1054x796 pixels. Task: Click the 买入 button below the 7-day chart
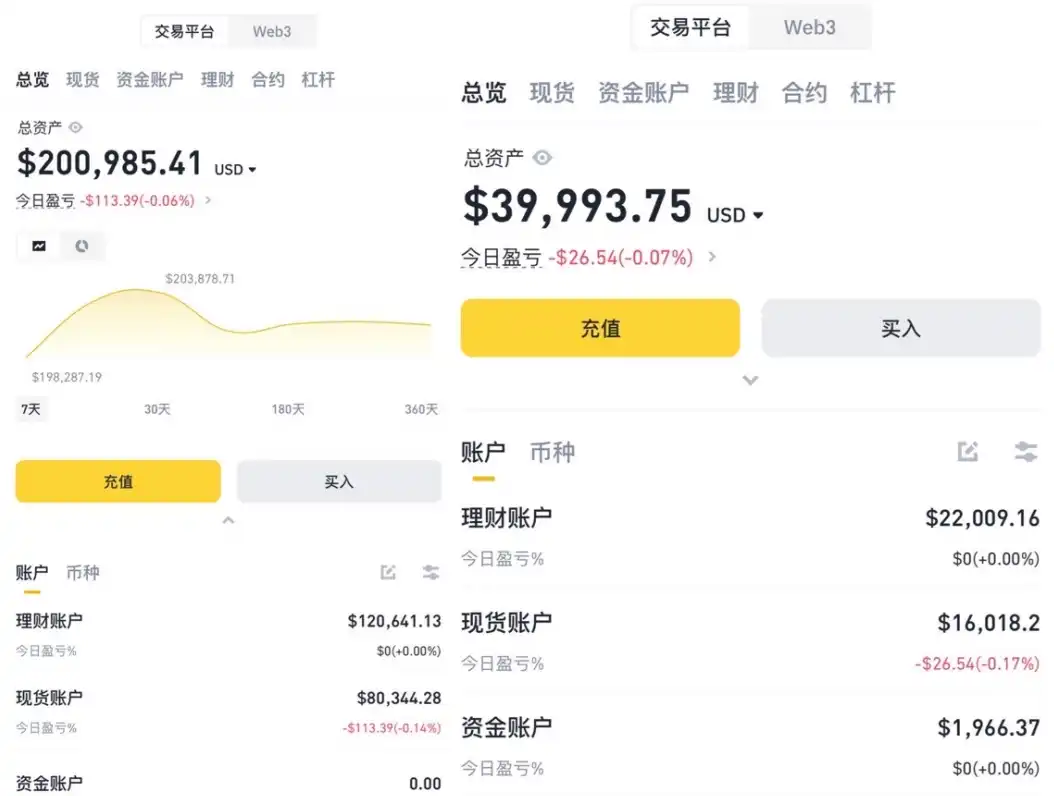[x=339, y=481]
